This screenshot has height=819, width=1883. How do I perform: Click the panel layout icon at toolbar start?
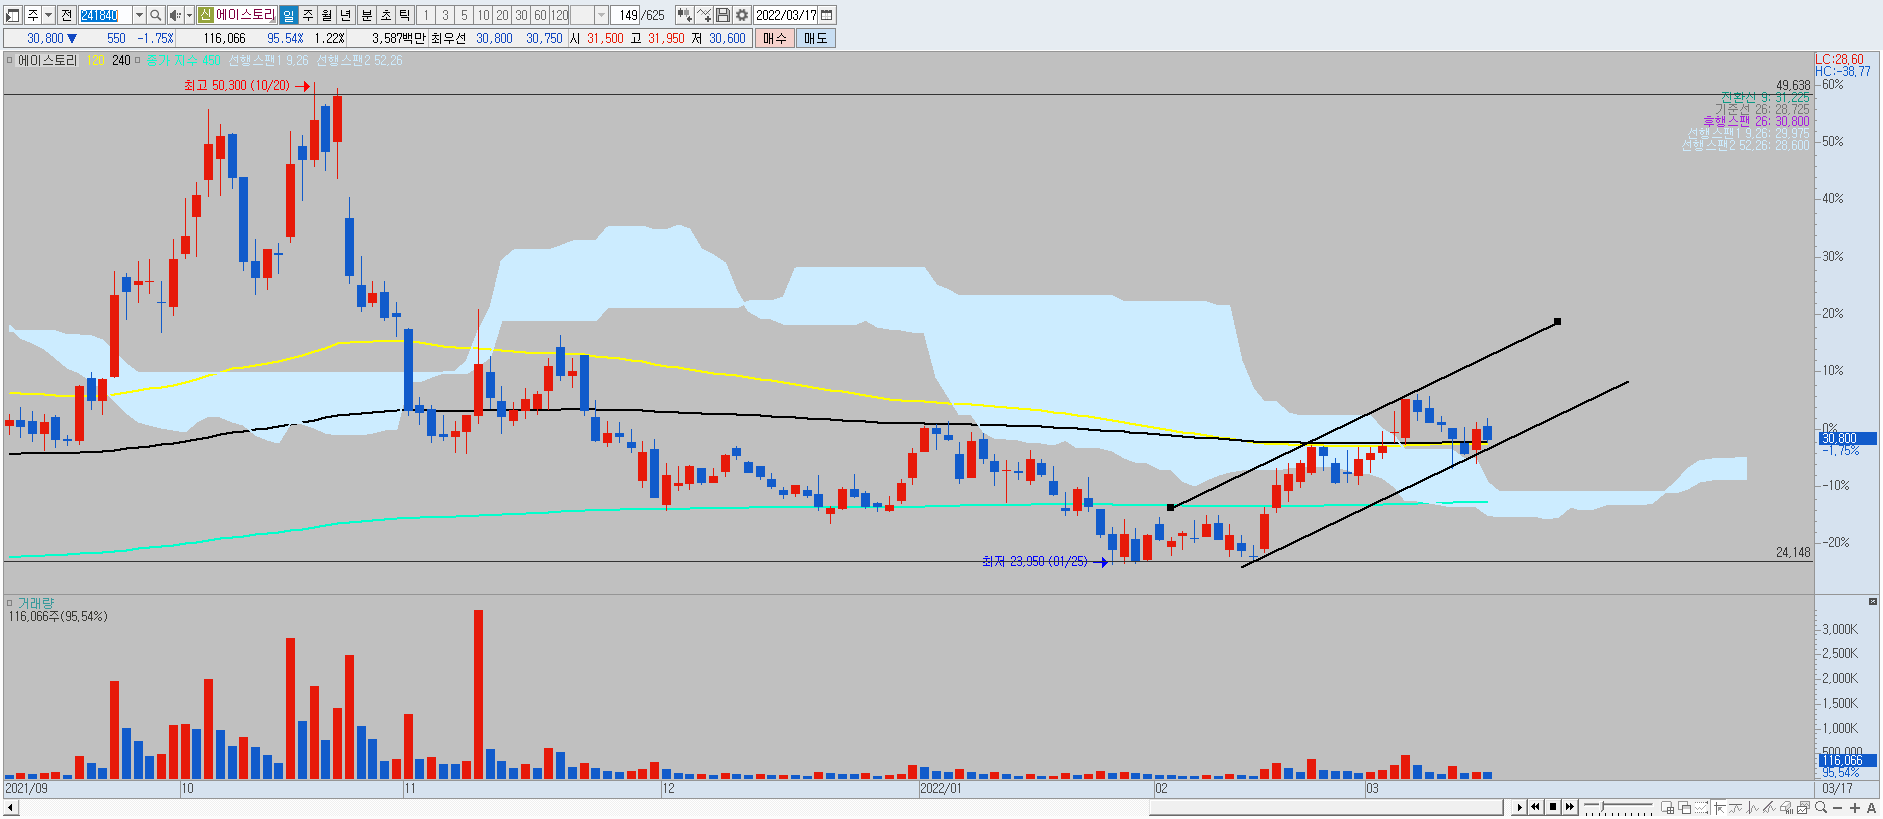(x=13, y=15)
